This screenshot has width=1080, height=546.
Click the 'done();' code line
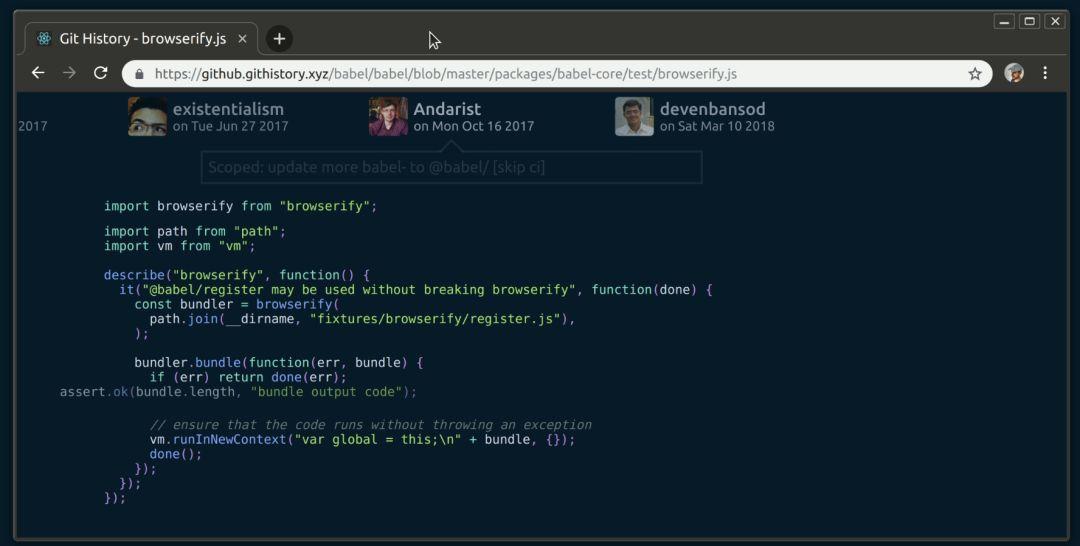(x=176, y=454)
